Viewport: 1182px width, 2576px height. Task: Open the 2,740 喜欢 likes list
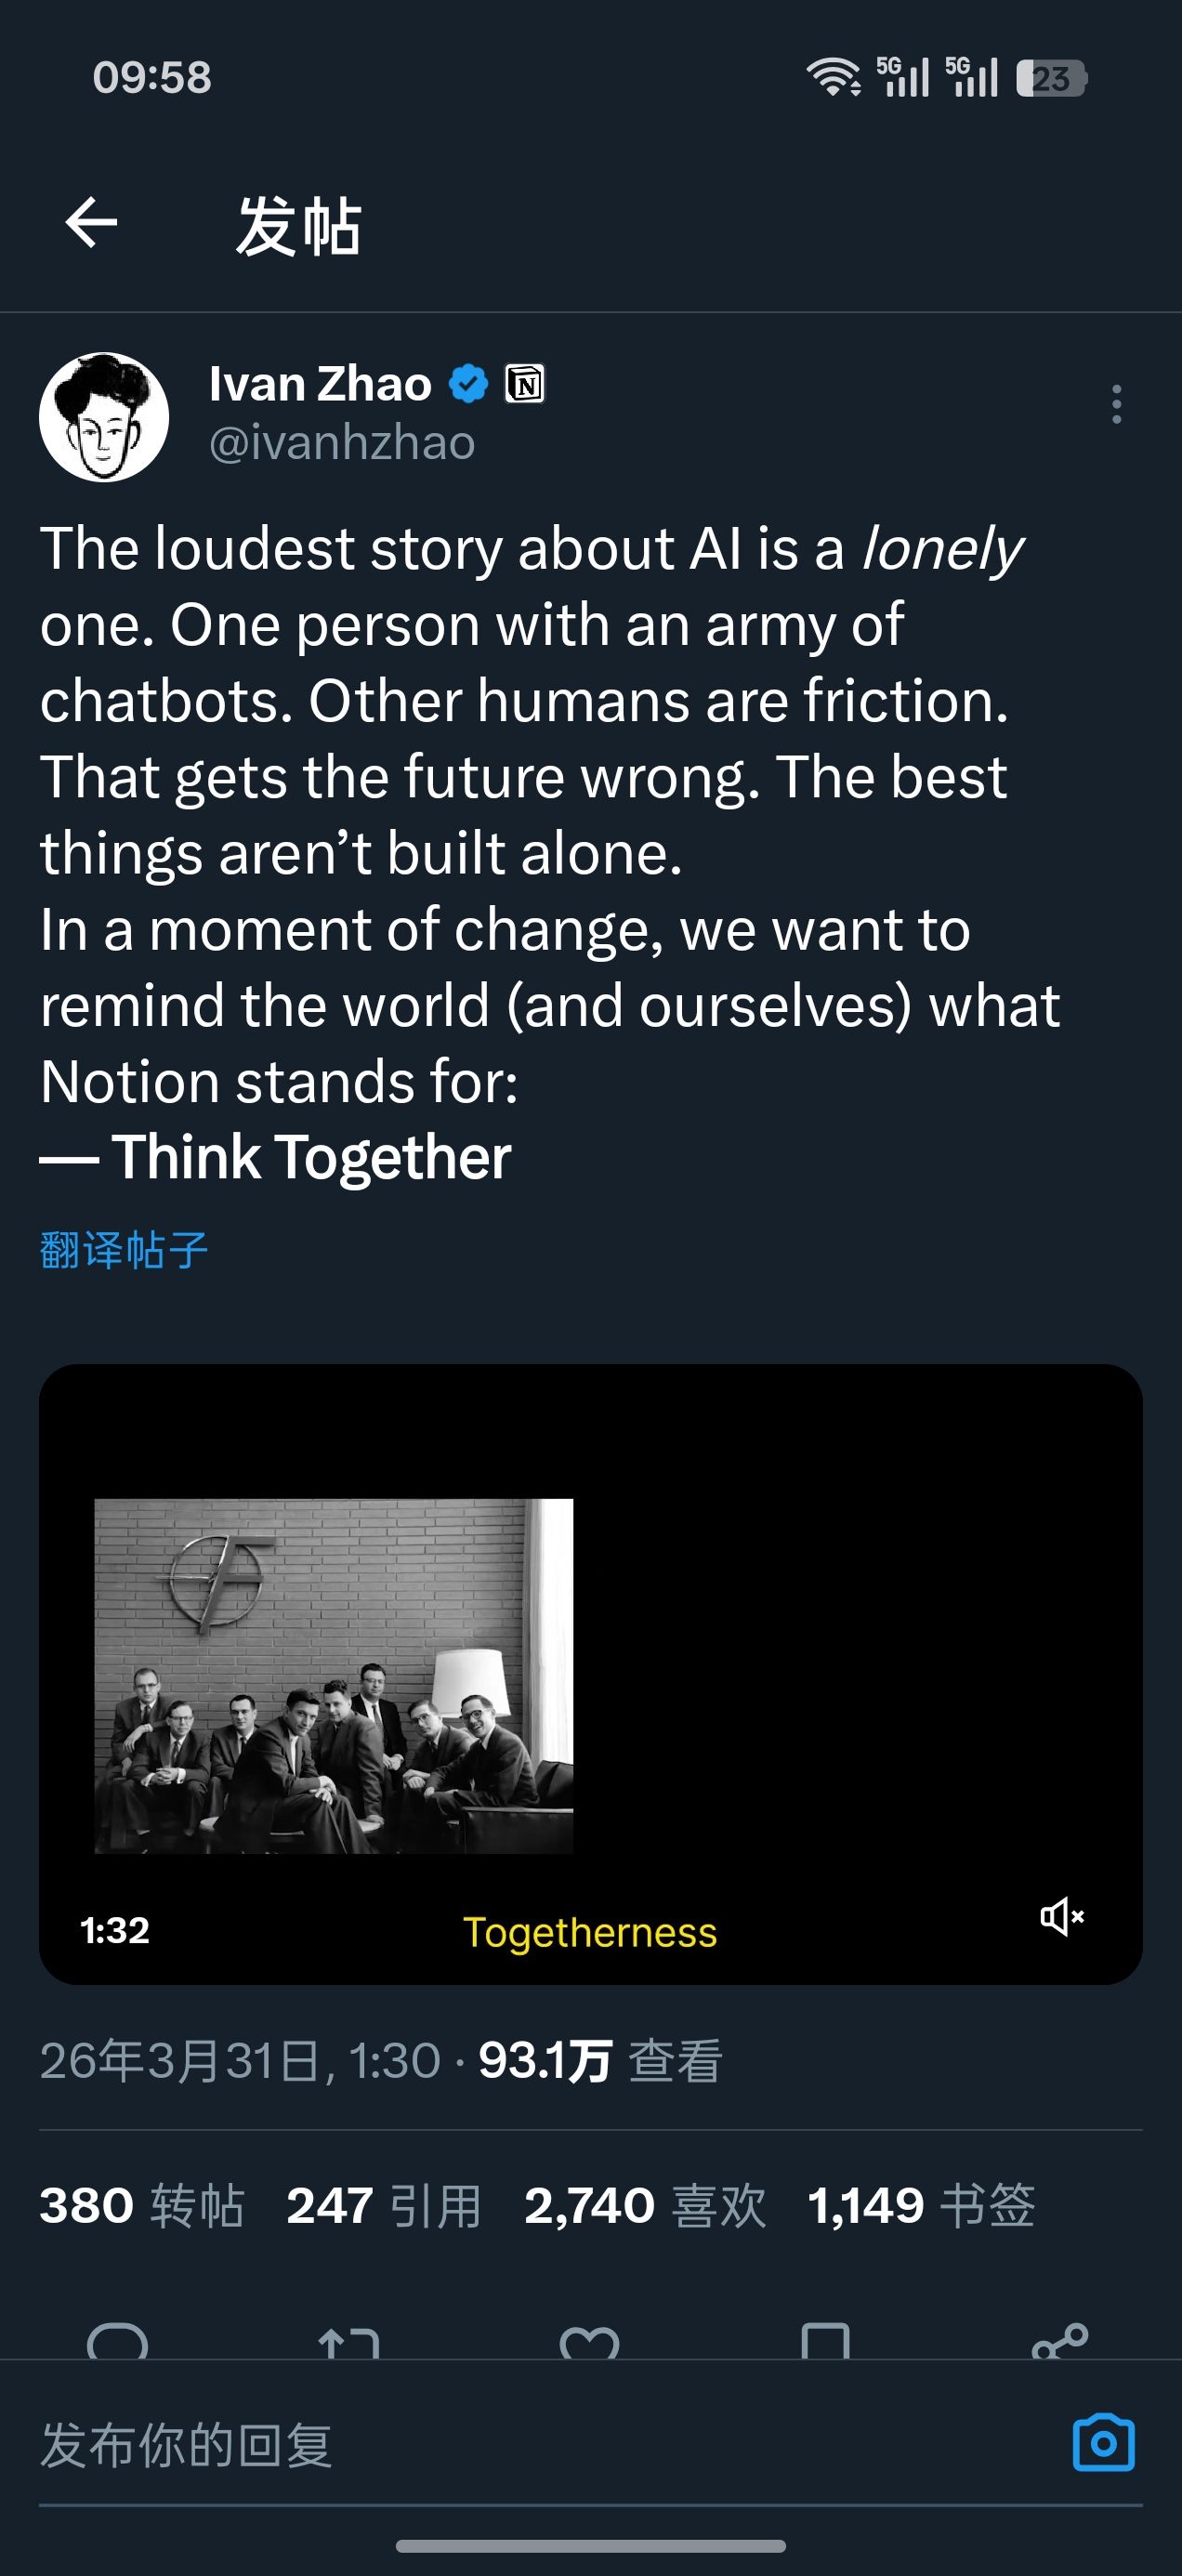[645, 2206]
